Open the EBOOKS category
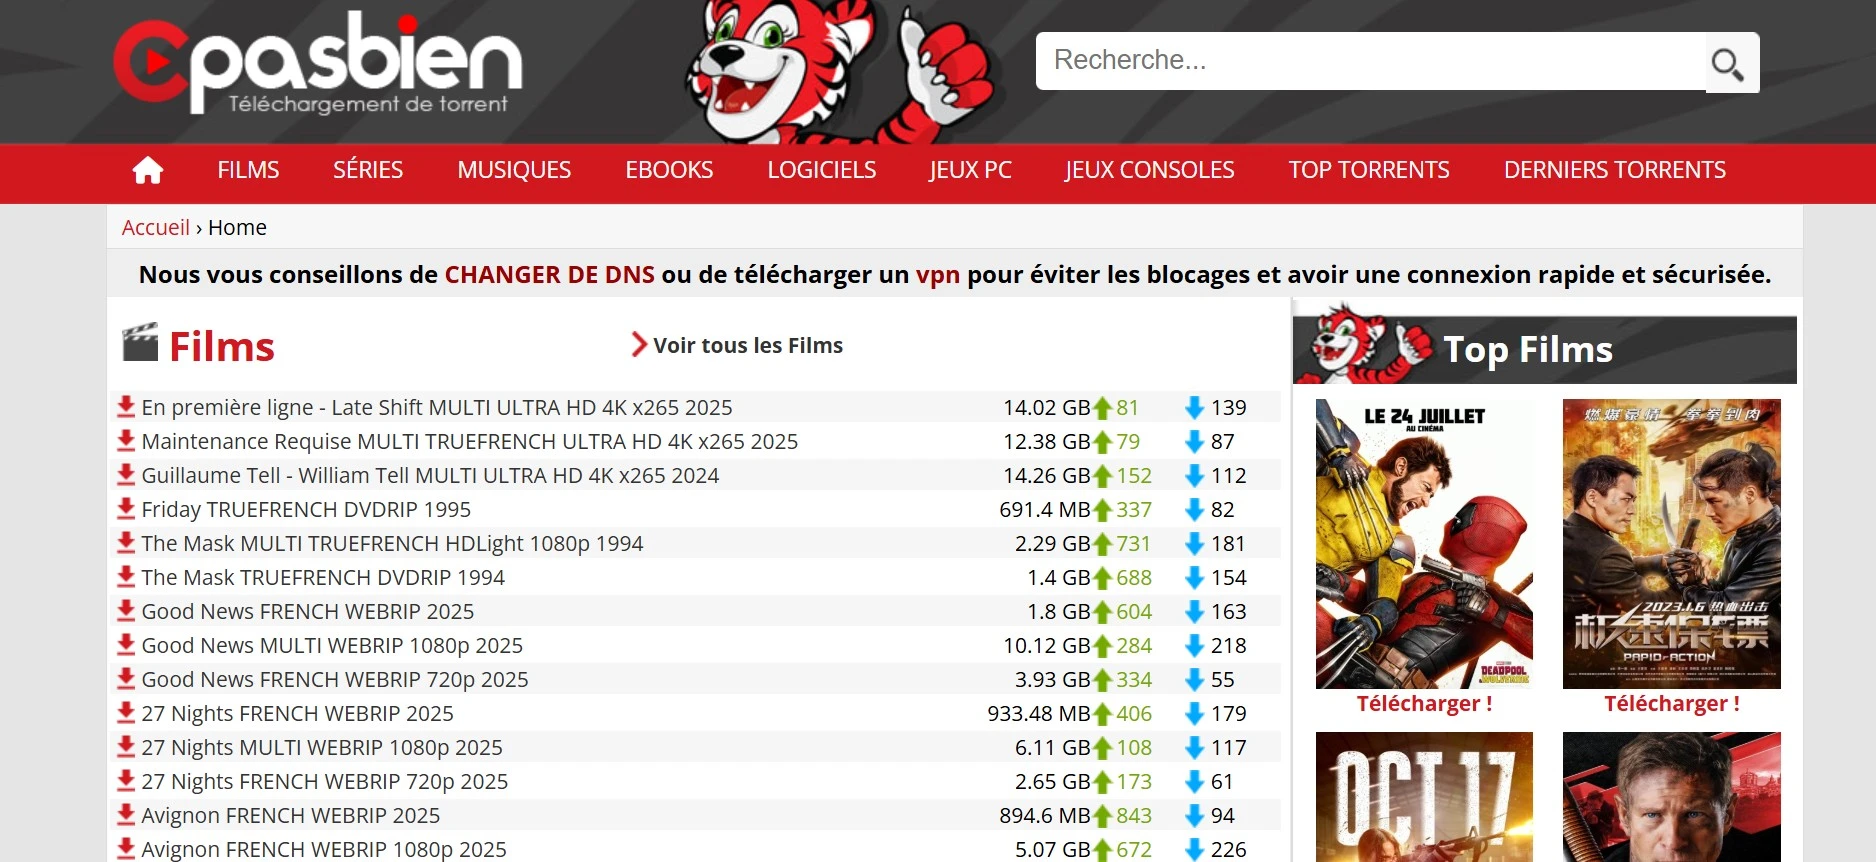 [x=669, y=171]
